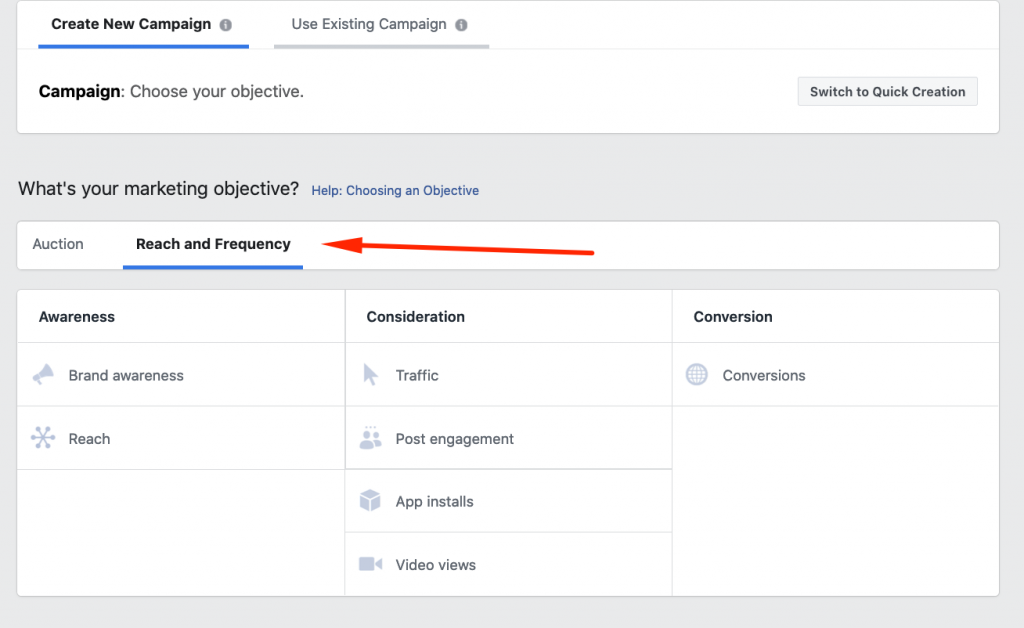
Task: Choose the Reach objective label
Action: [89, 439]
